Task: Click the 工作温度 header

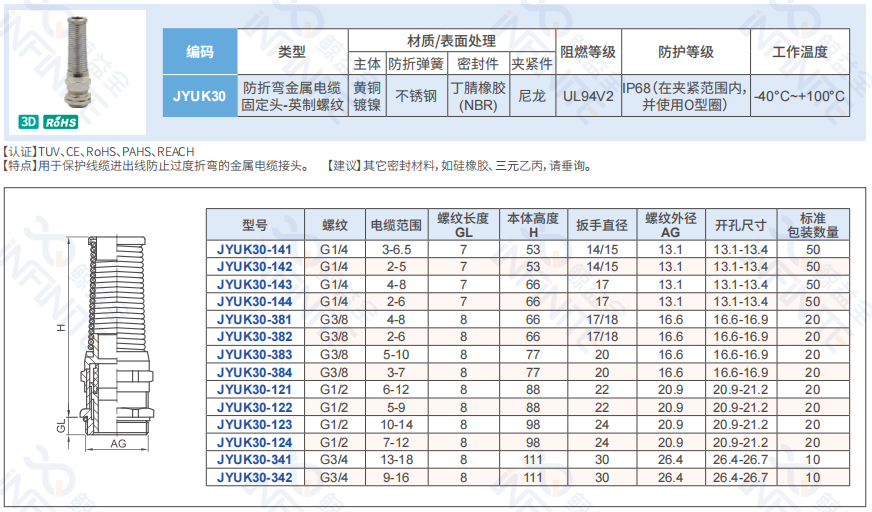Action: tap(800, 52)
